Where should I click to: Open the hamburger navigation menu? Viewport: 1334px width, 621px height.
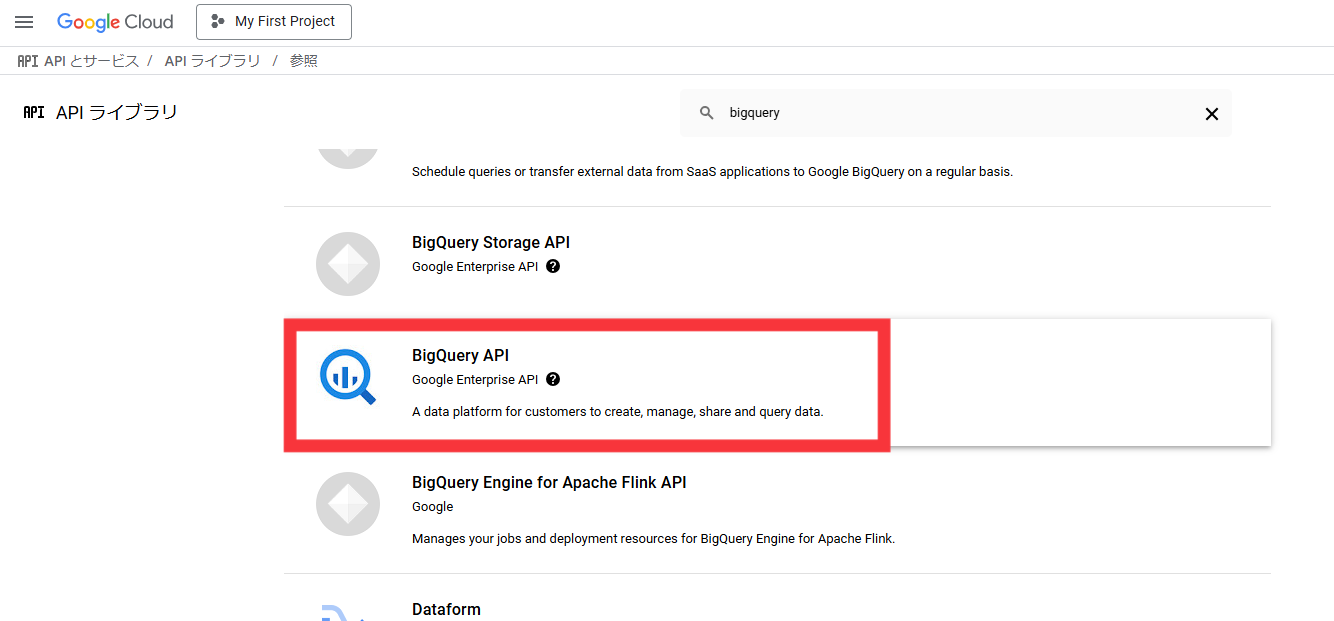click(24, 22)
